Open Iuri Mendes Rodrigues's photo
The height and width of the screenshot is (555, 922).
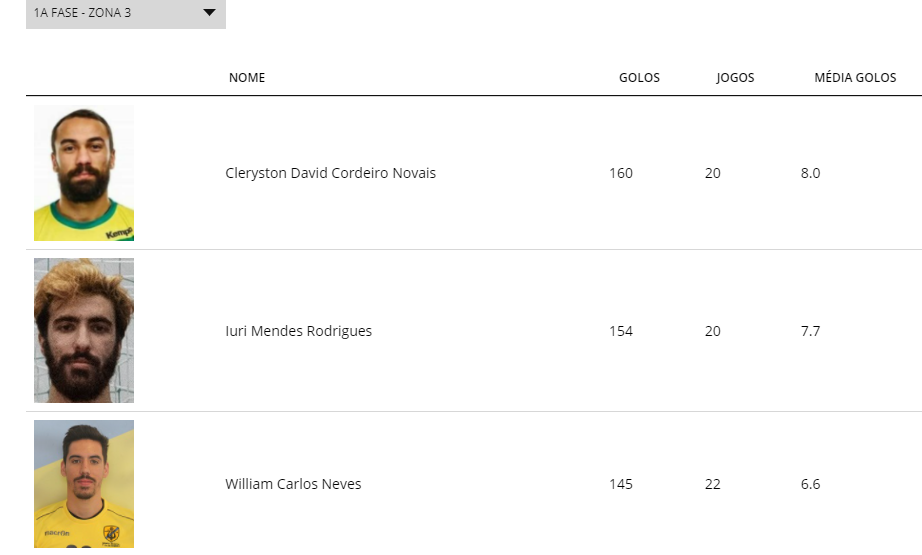[84, 330]
